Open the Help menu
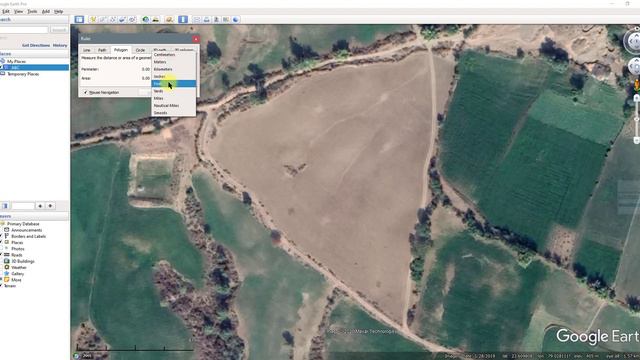The height and width of the screenshot is (360, 640). point(59,11)
